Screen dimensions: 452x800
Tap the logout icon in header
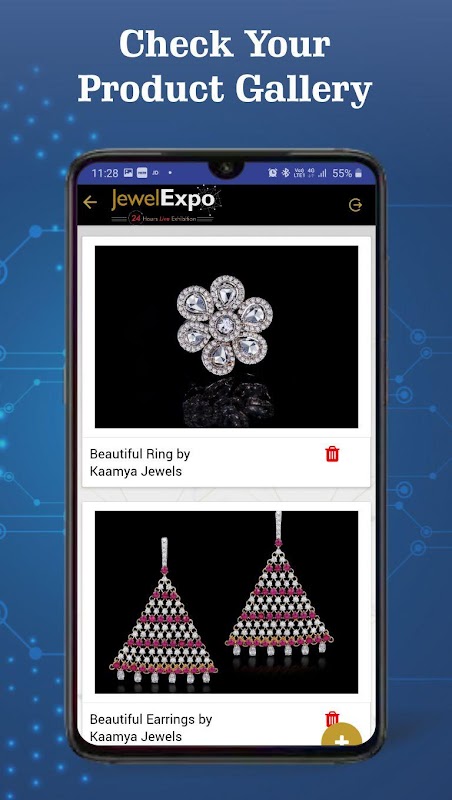coord(355,205)
